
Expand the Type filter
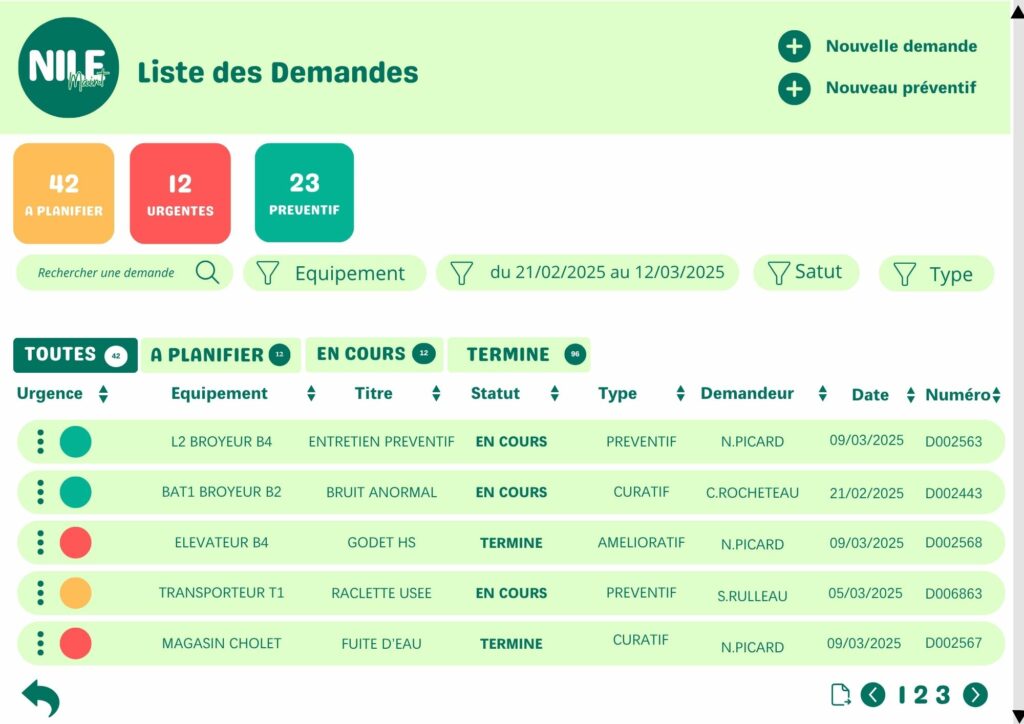(935, 274)
